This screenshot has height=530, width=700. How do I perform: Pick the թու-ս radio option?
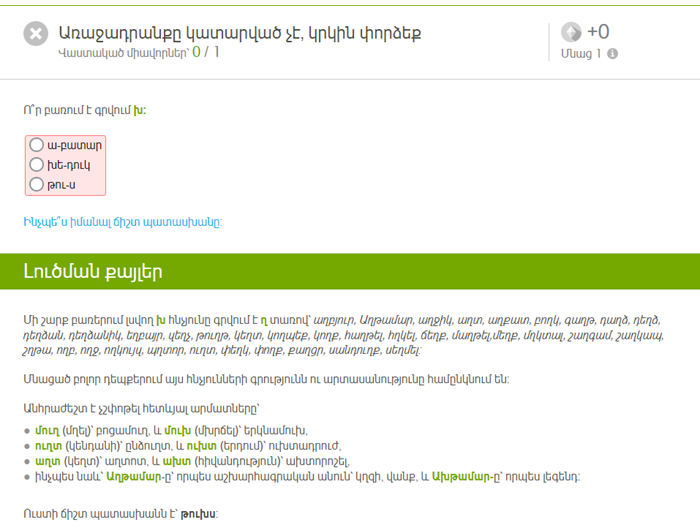click(37, 184)
